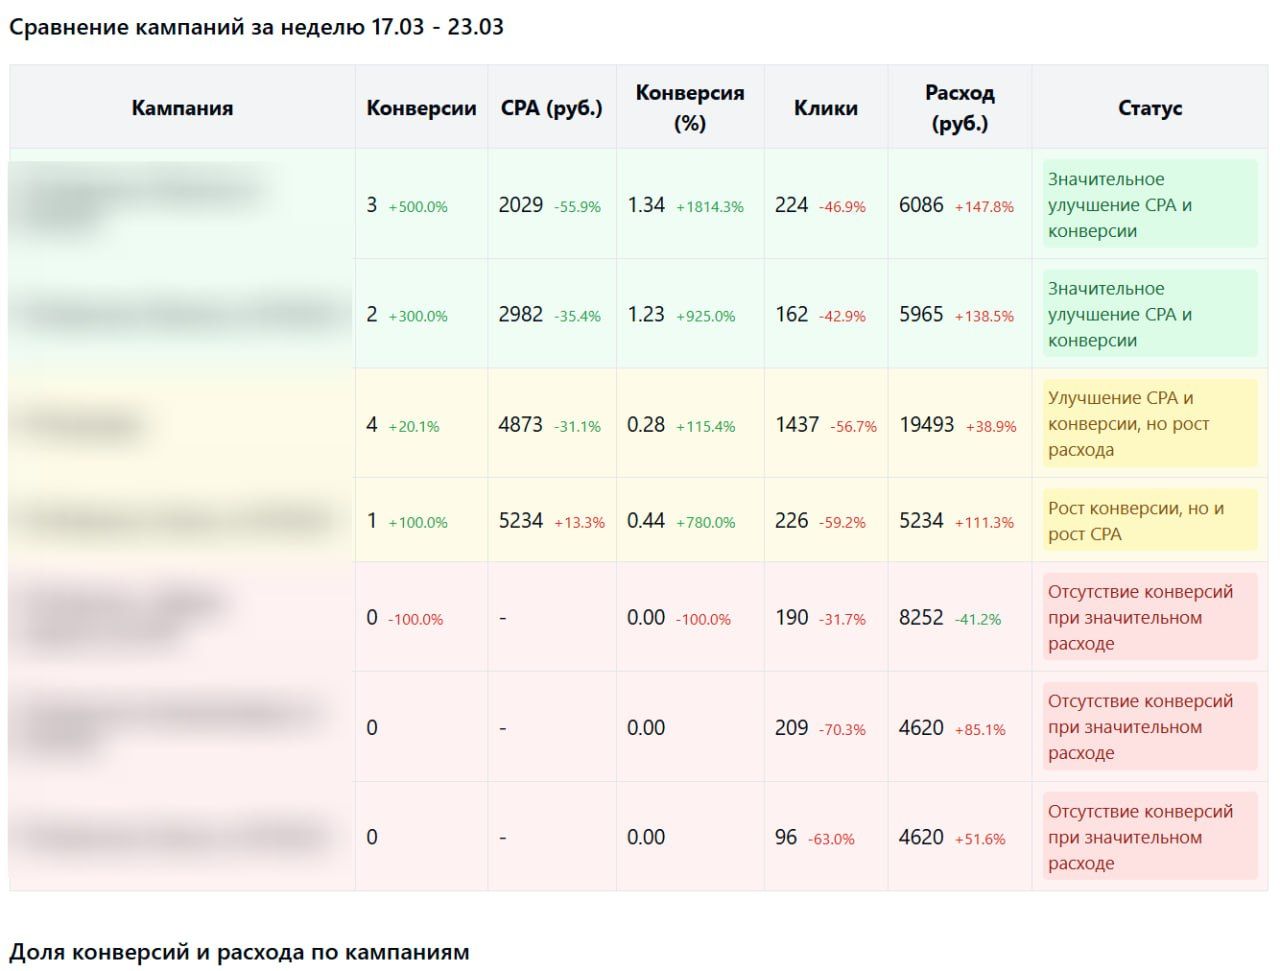Click the +51.6% spend change

pos(980,839)
